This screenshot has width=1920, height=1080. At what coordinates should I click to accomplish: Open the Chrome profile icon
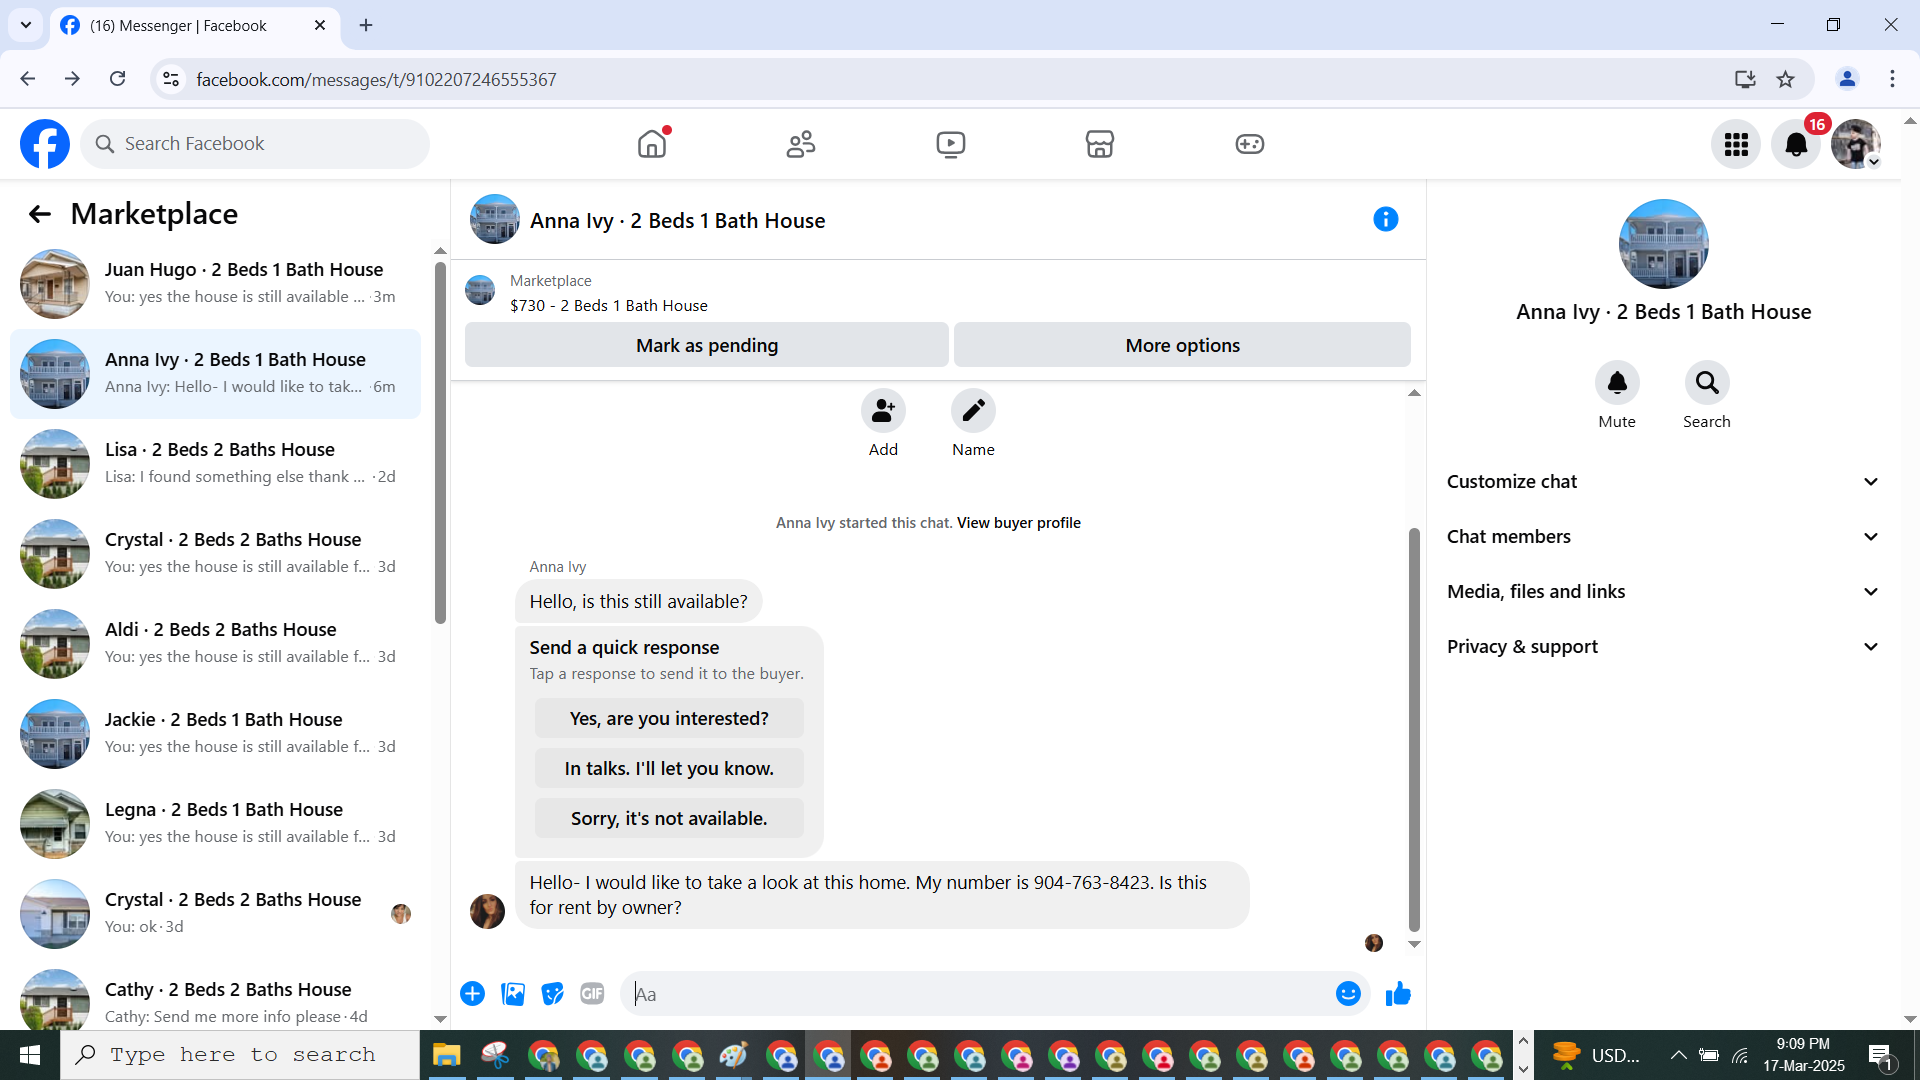[1847, 79]
